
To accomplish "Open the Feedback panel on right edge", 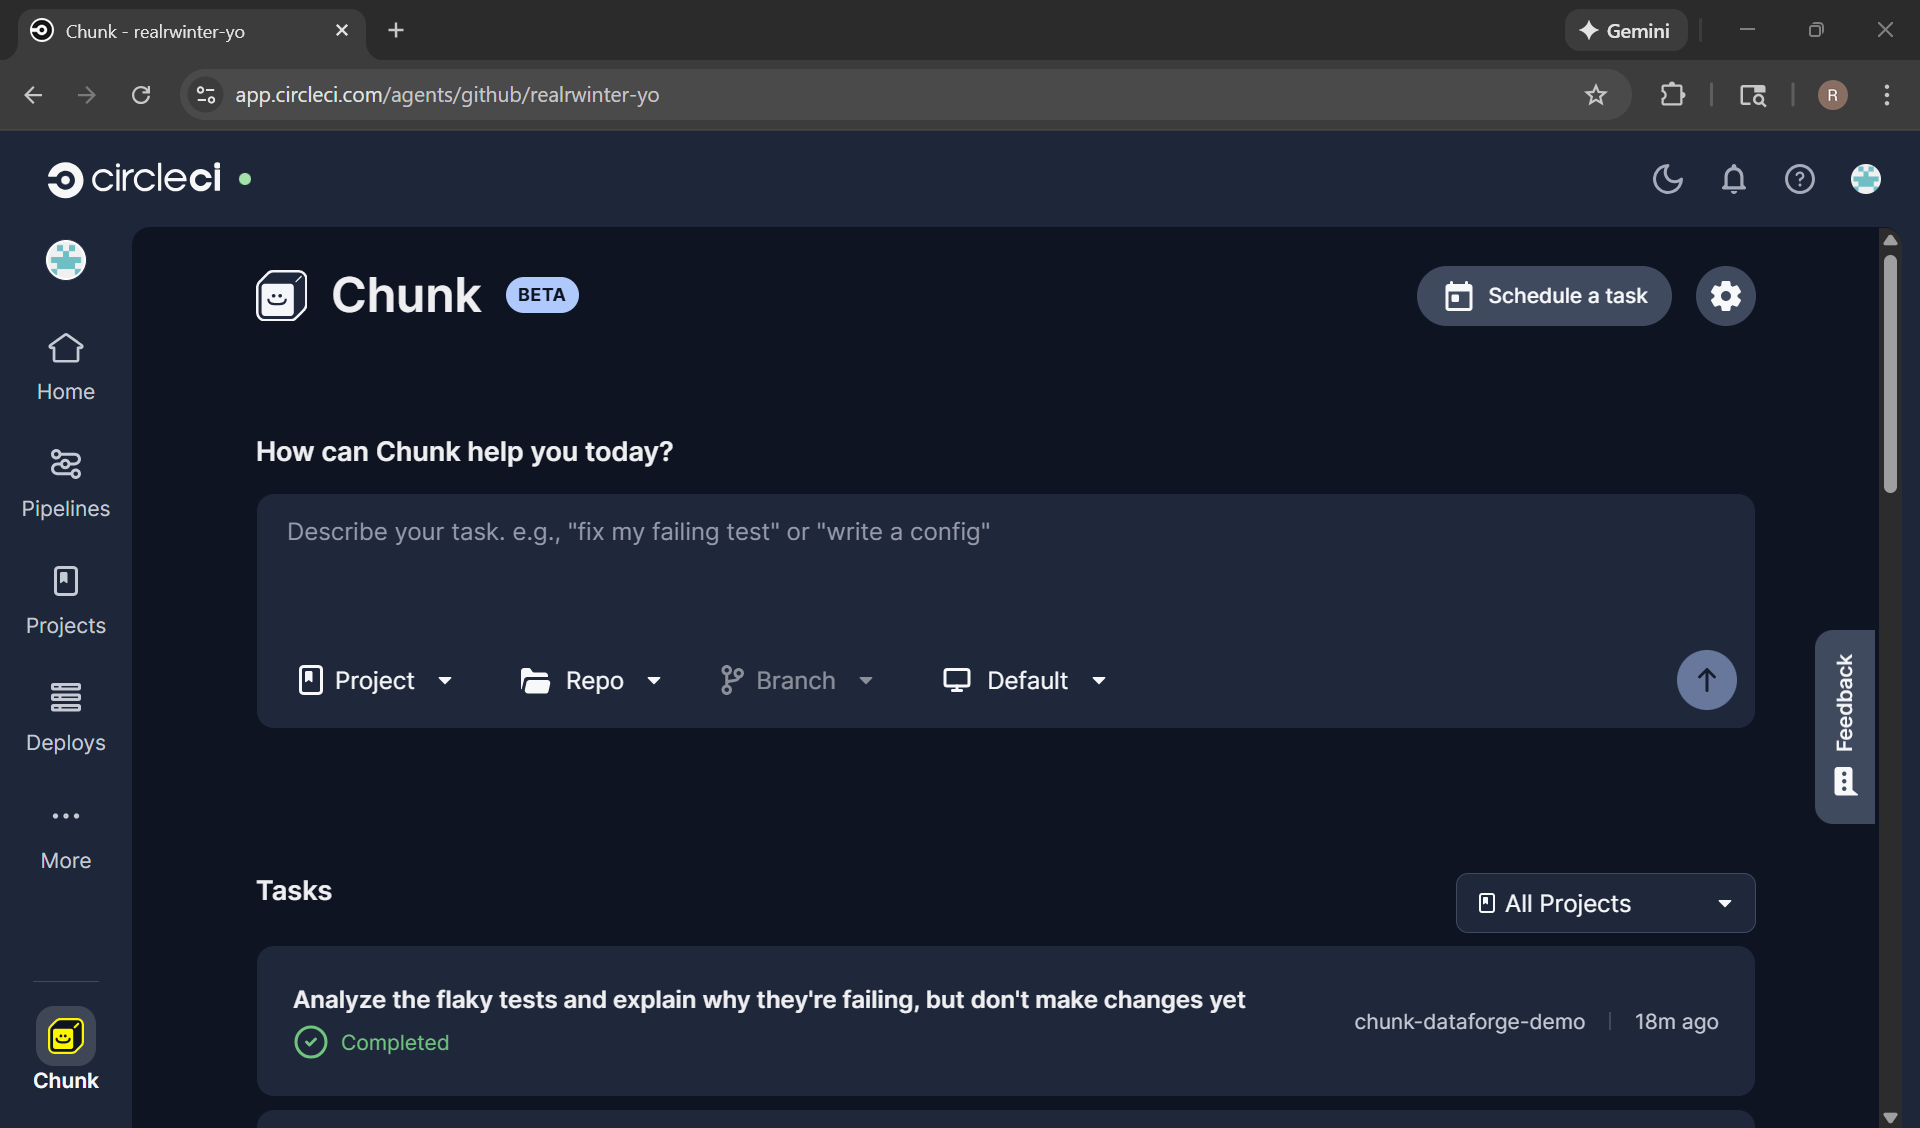I will (x=1845, y=727).
